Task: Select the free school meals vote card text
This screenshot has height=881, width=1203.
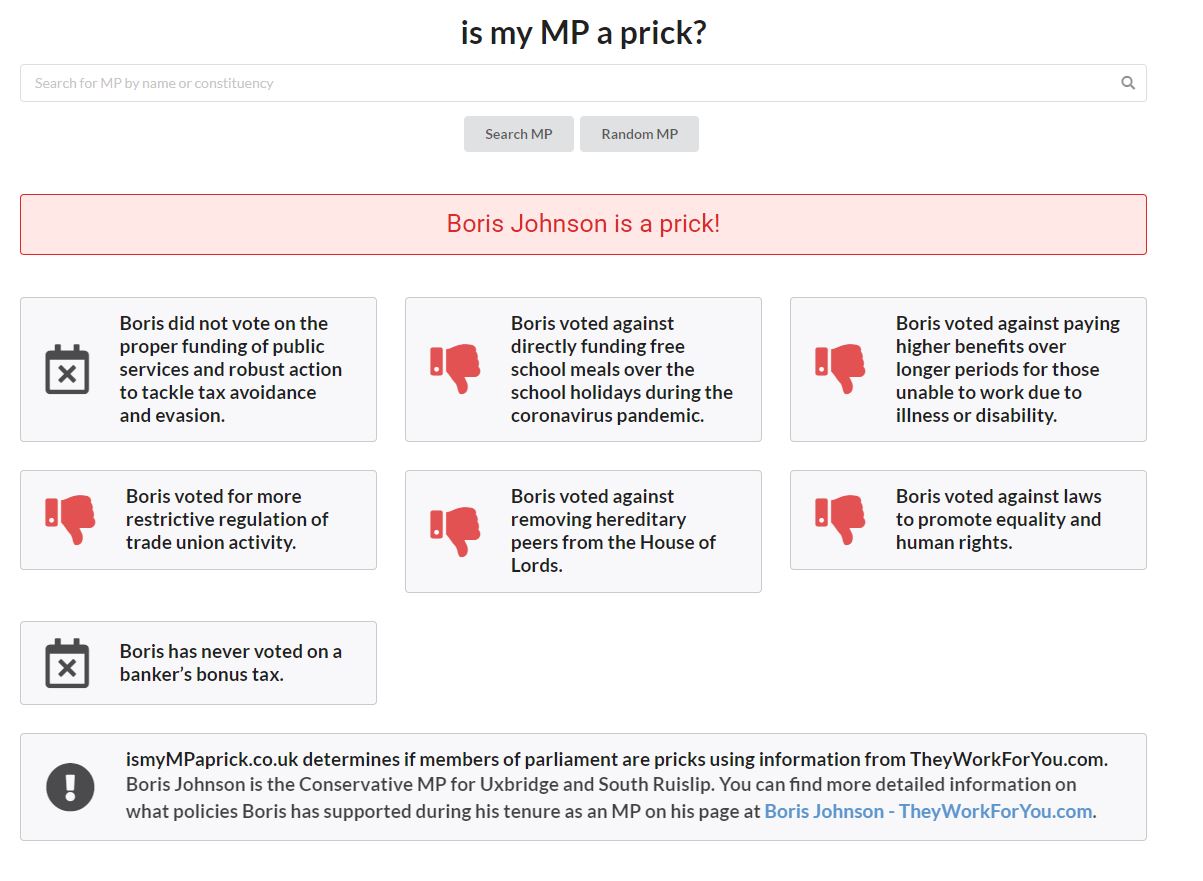Action: [x=622, y=369]
